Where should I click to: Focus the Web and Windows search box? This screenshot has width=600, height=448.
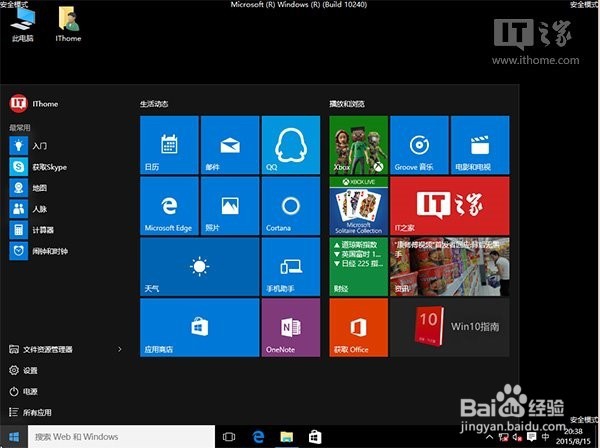[x=121, y=437]
